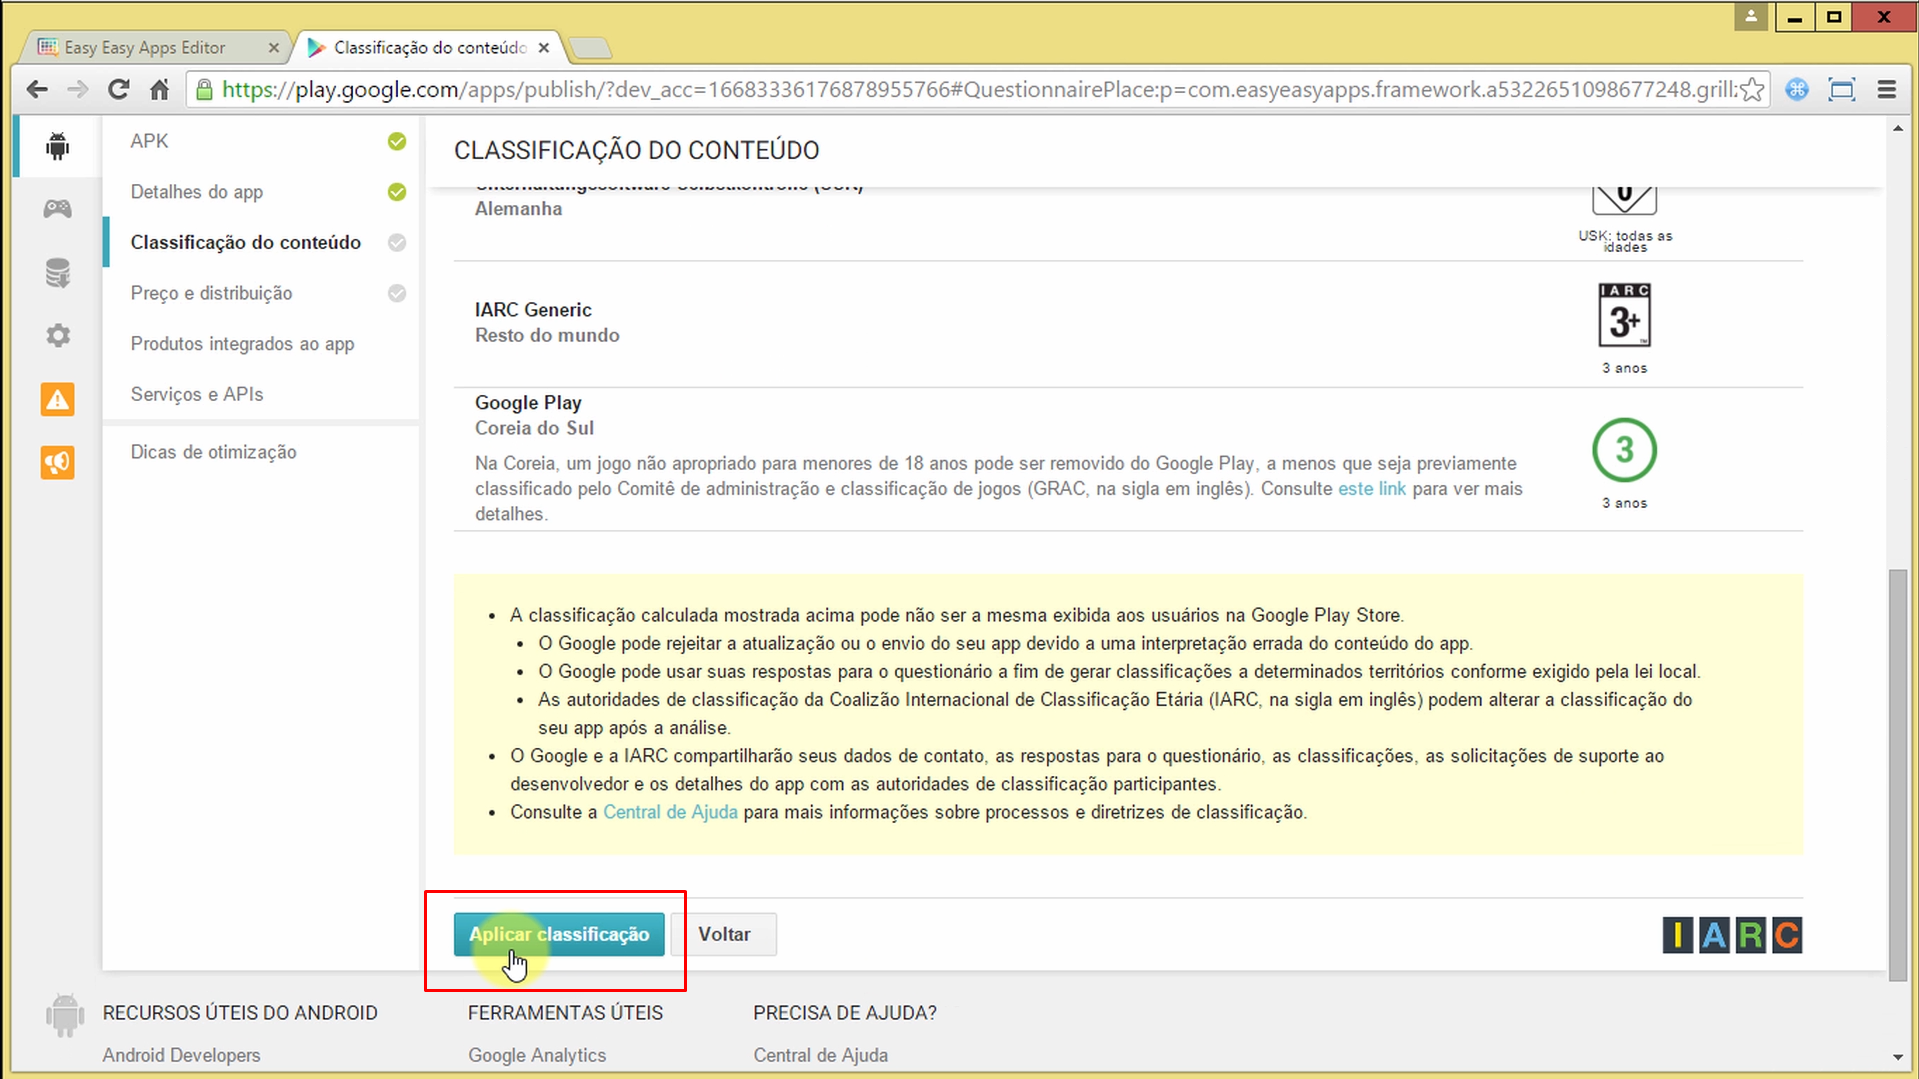Open the orange alerts warning icon

click(57, 399)
